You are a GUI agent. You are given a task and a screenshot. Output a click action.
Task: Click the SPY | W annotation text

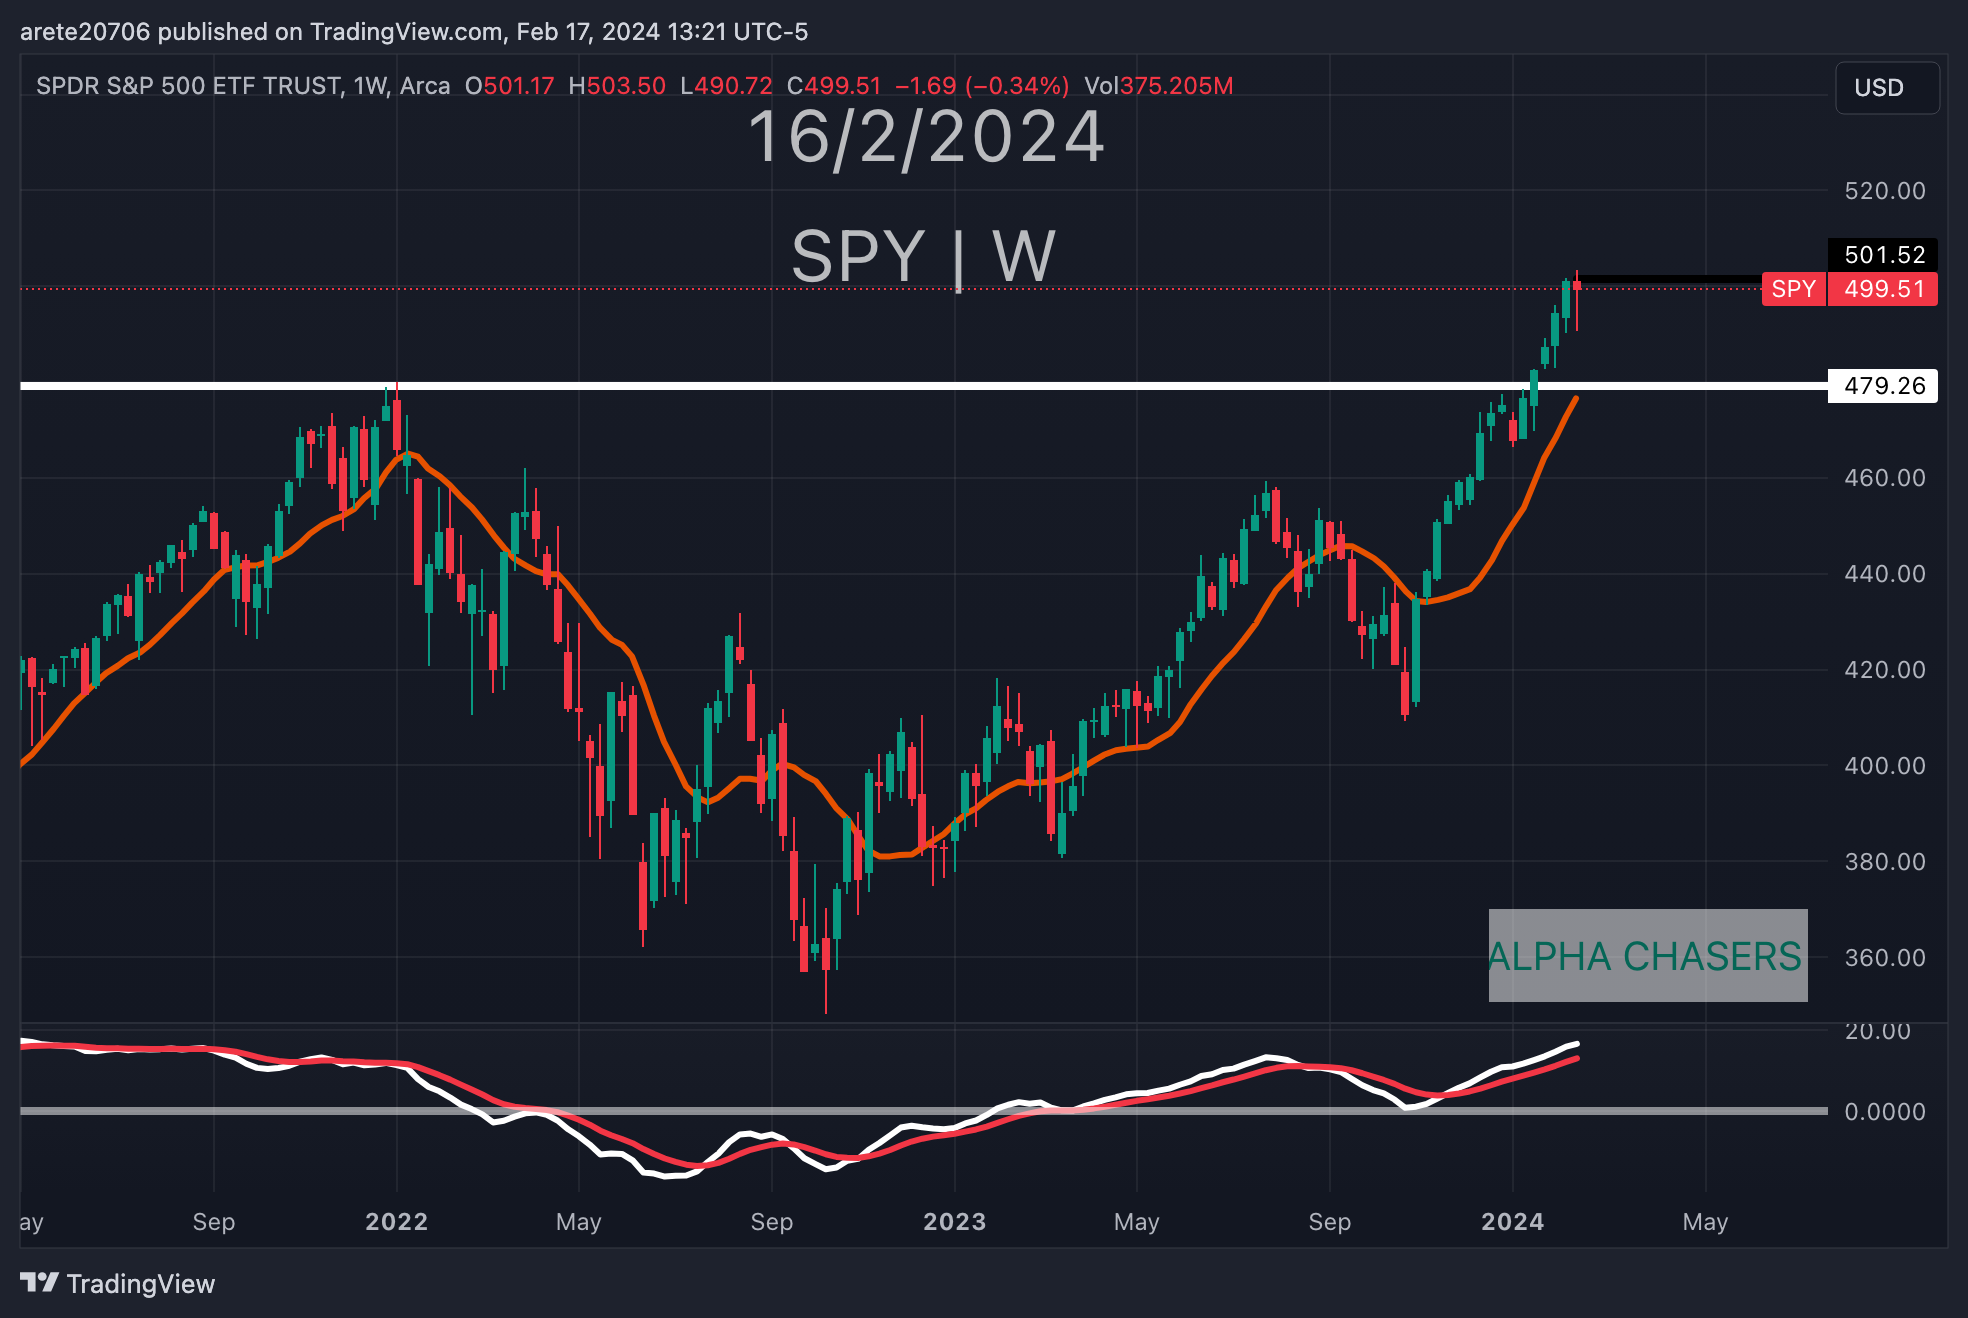(923, 256)
